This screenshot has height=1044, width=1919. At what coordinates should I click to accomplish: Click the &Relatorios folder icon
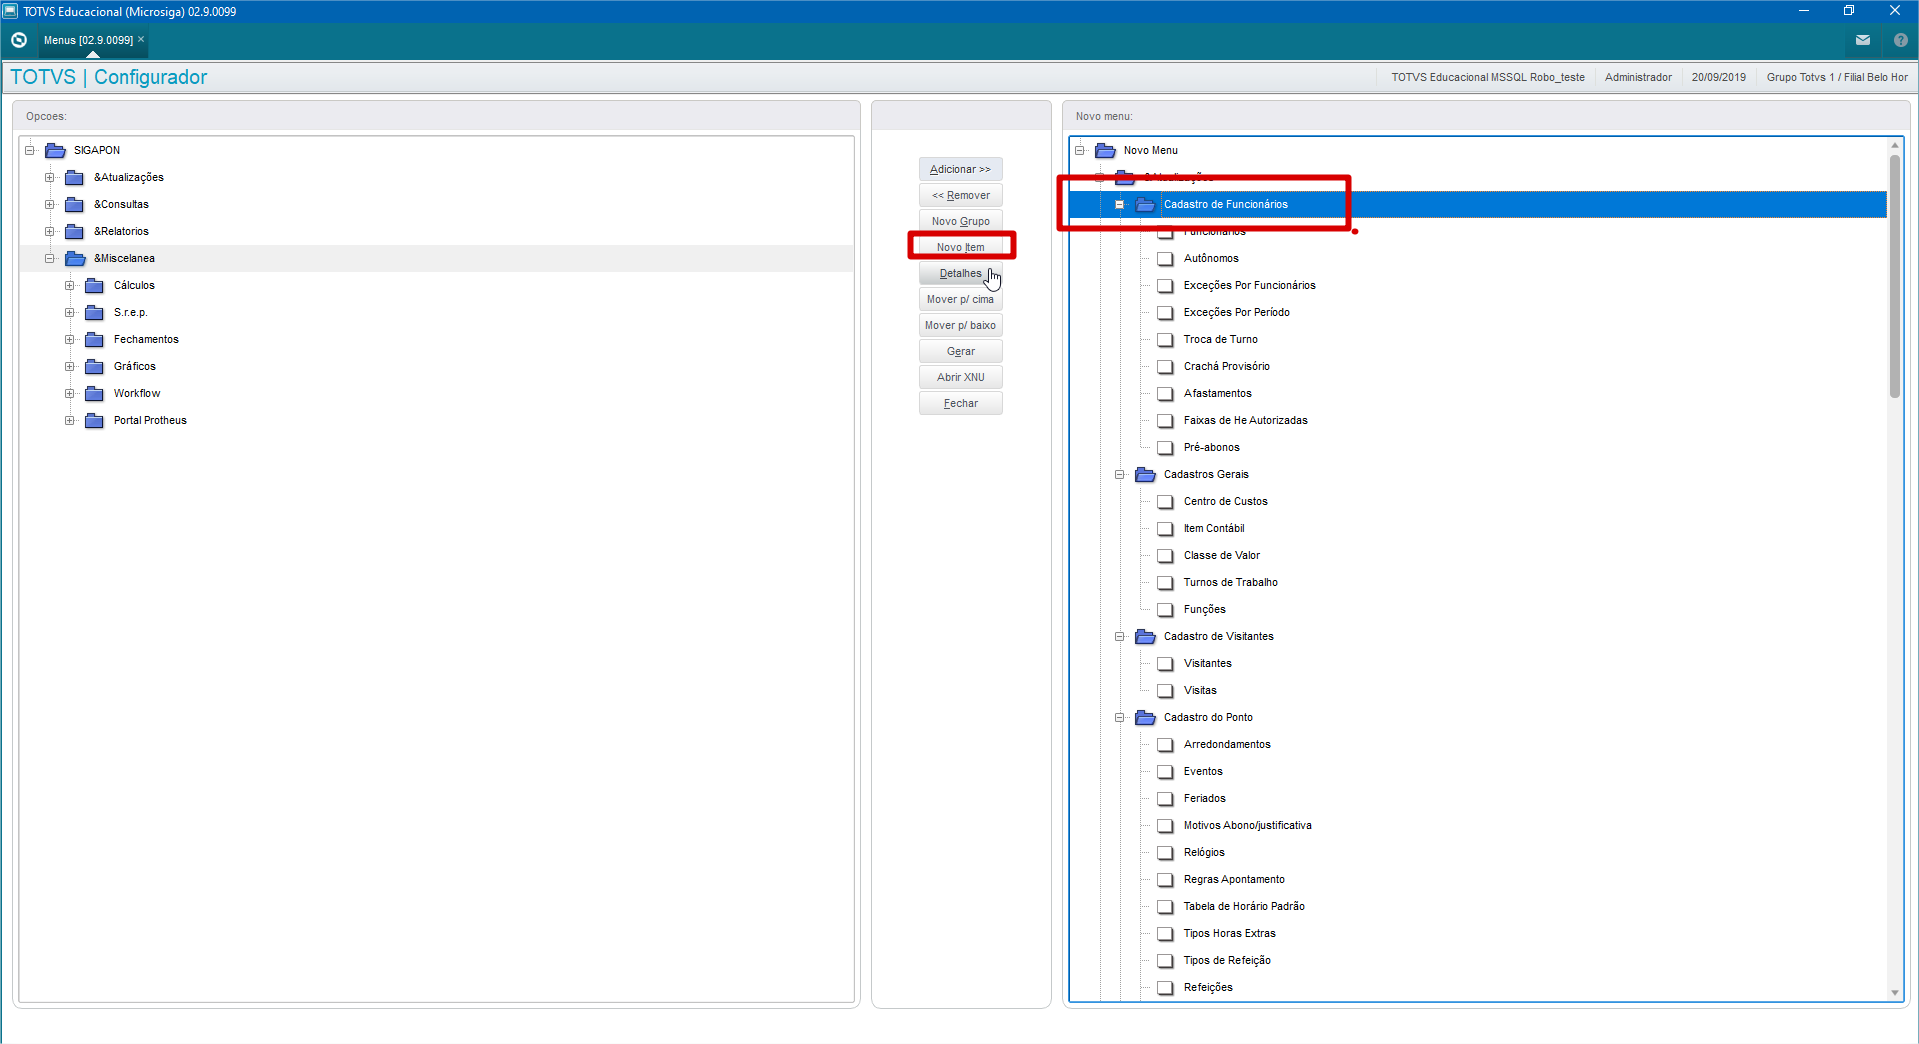pos(75,231)
